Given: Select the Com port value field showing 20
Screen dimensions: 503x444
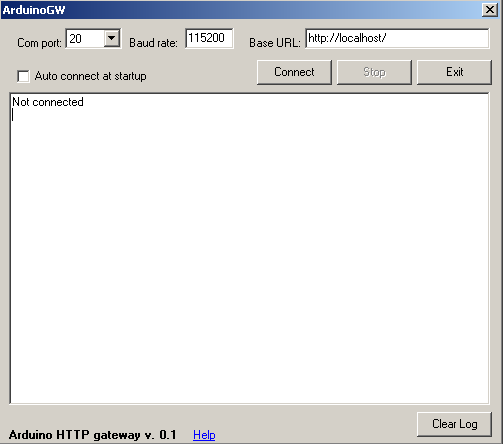Looking at the screenshot, I should coord(86,39).
